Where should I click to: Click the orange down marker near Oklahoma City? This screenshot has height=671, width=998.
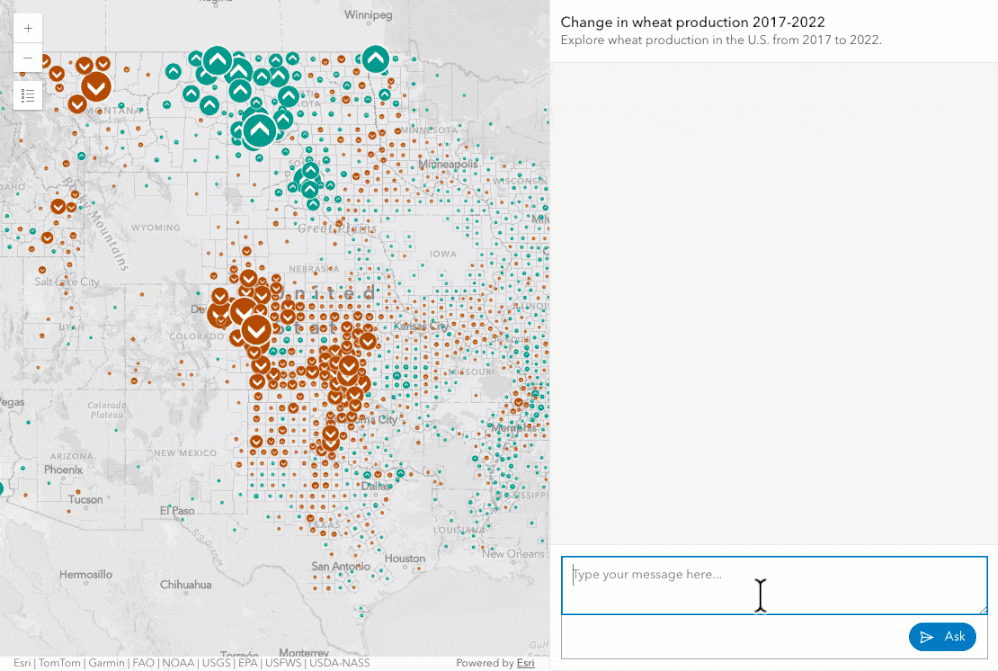[x=330, y=434]
